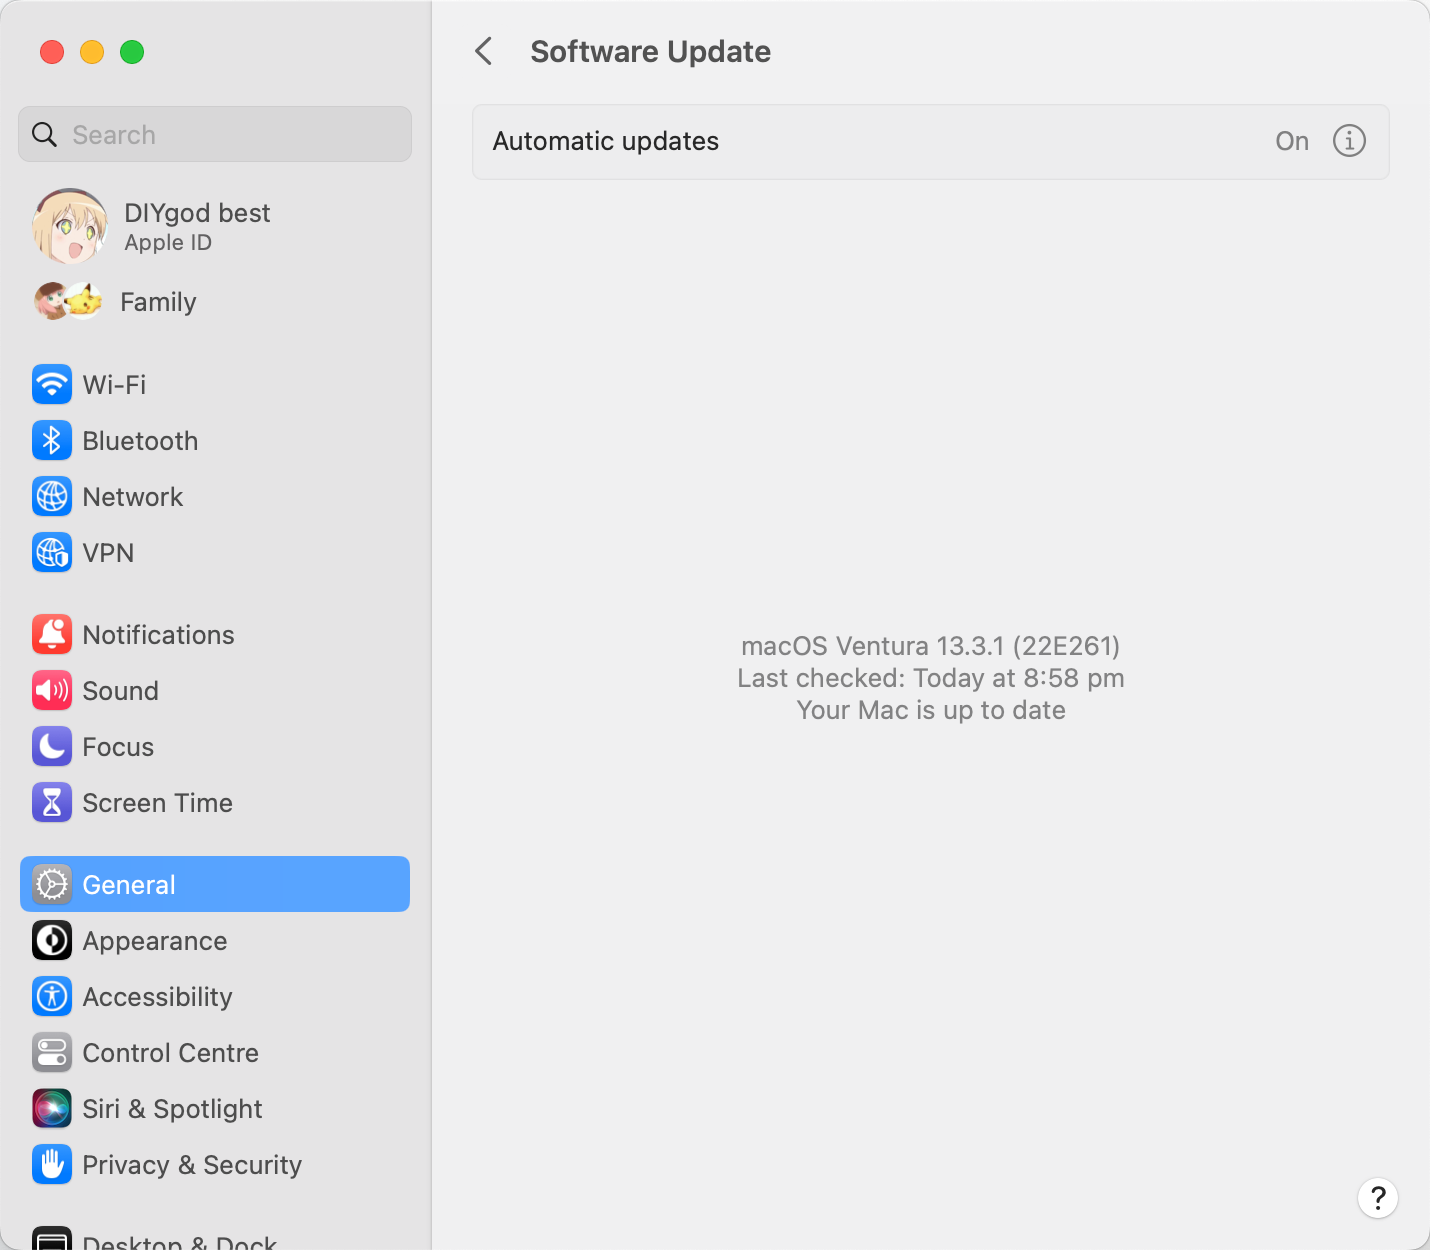Image resolution: width=1430 pixels, height=1250 pixels.
Task: Click the search magnifying glass icon
Action: (x=45, y=134)
